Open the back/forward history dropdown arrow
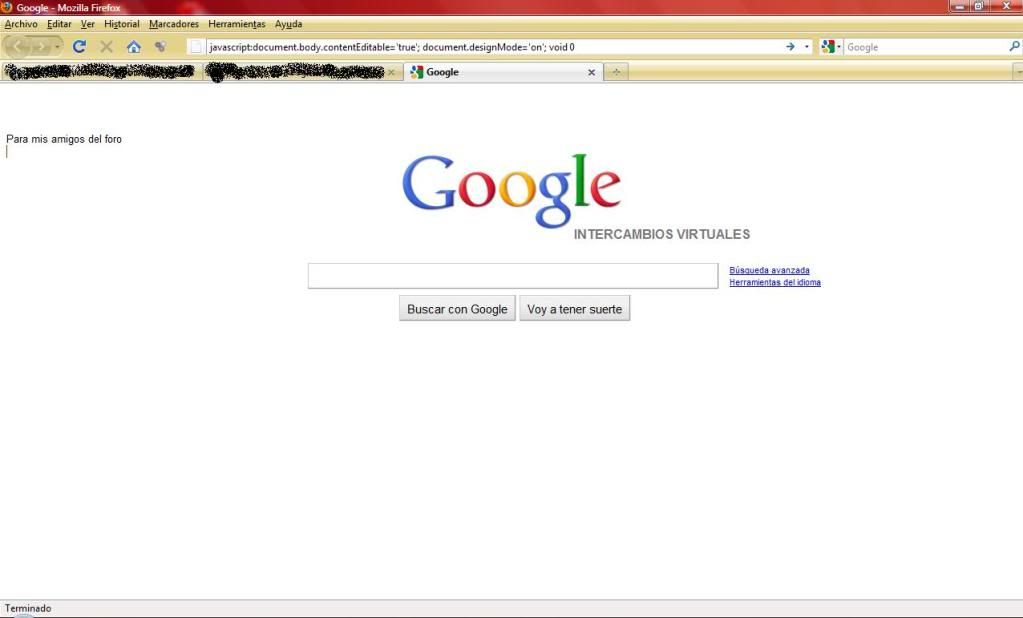This screenshot has height=618, width=1023. tap(57, 47)
